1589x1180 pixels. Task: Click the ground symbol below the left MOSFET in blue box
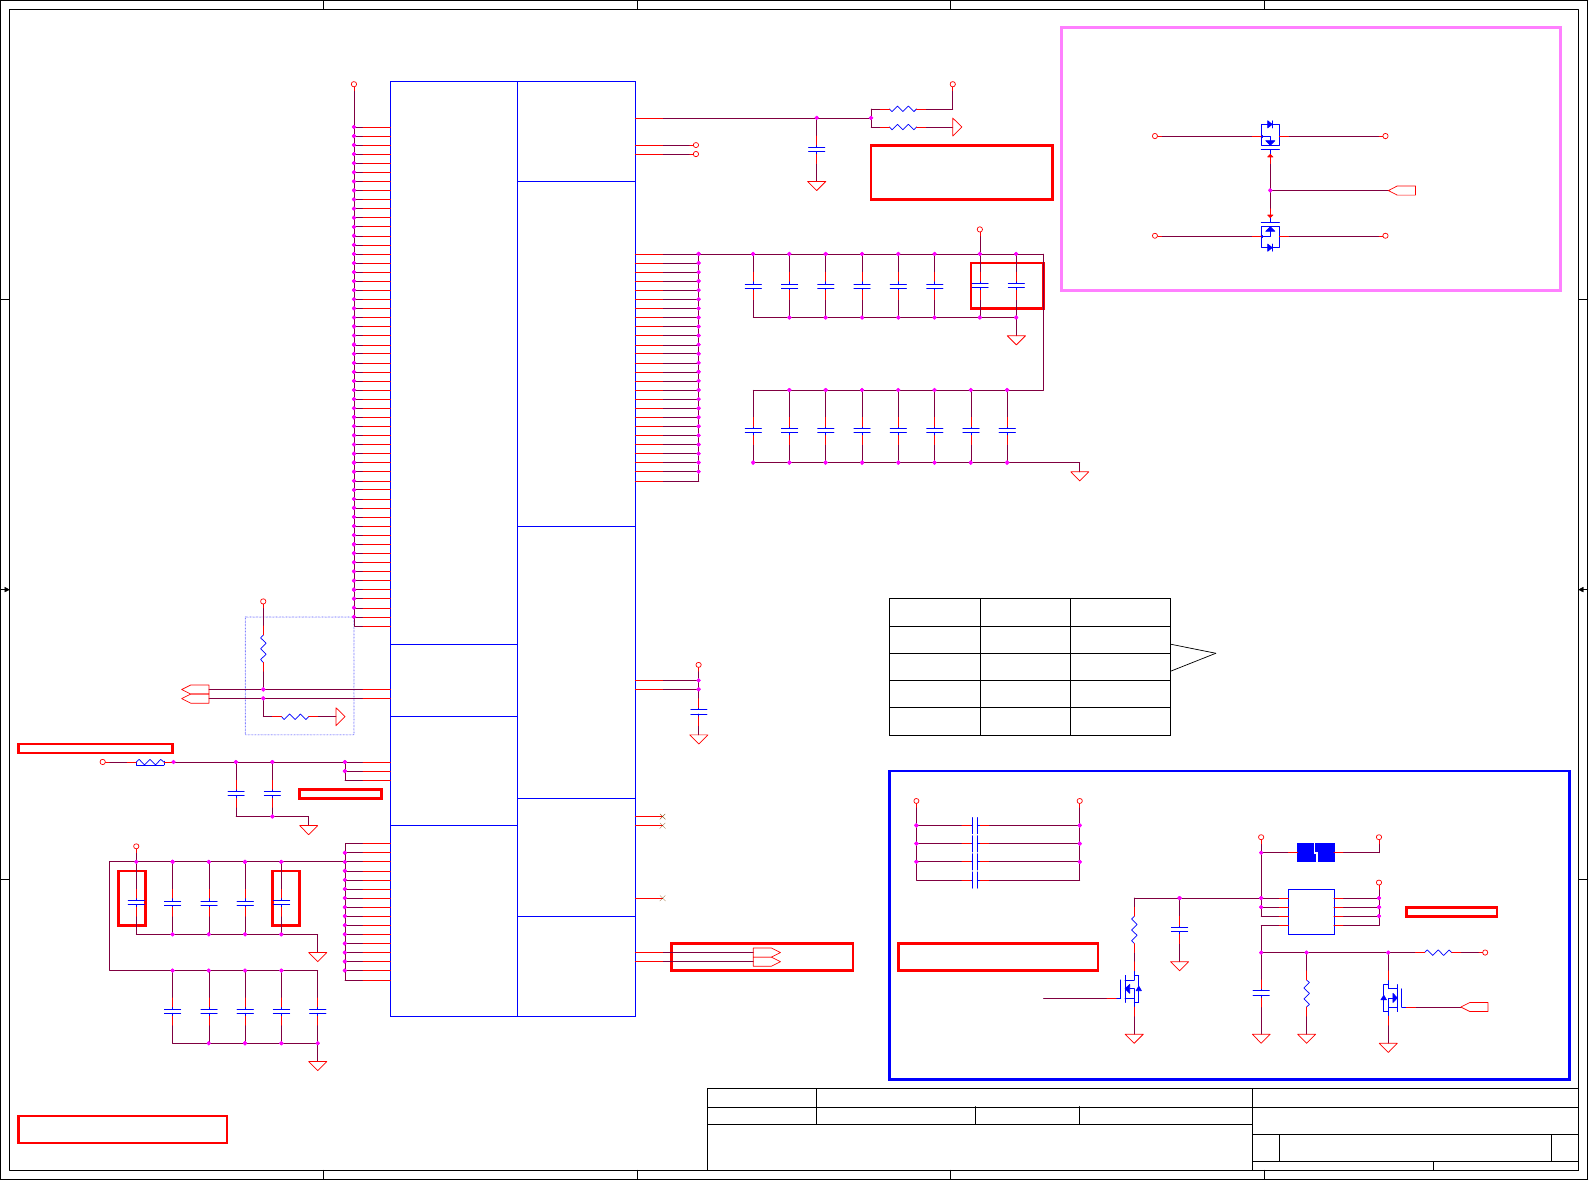[x=1134, y=1038]
